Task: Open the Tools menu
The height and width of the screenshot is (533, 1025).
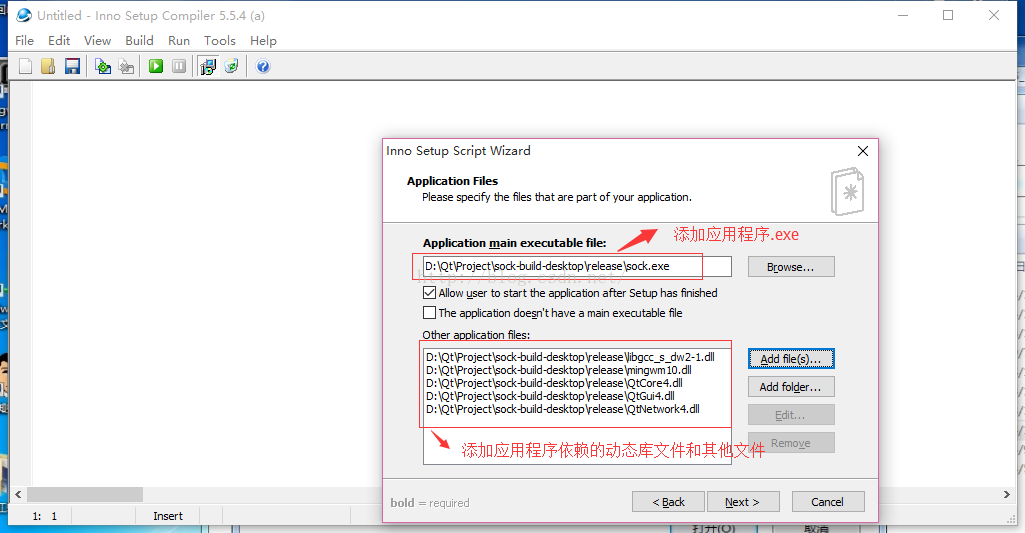Action: pyautogui.click(x=220, y=41)
